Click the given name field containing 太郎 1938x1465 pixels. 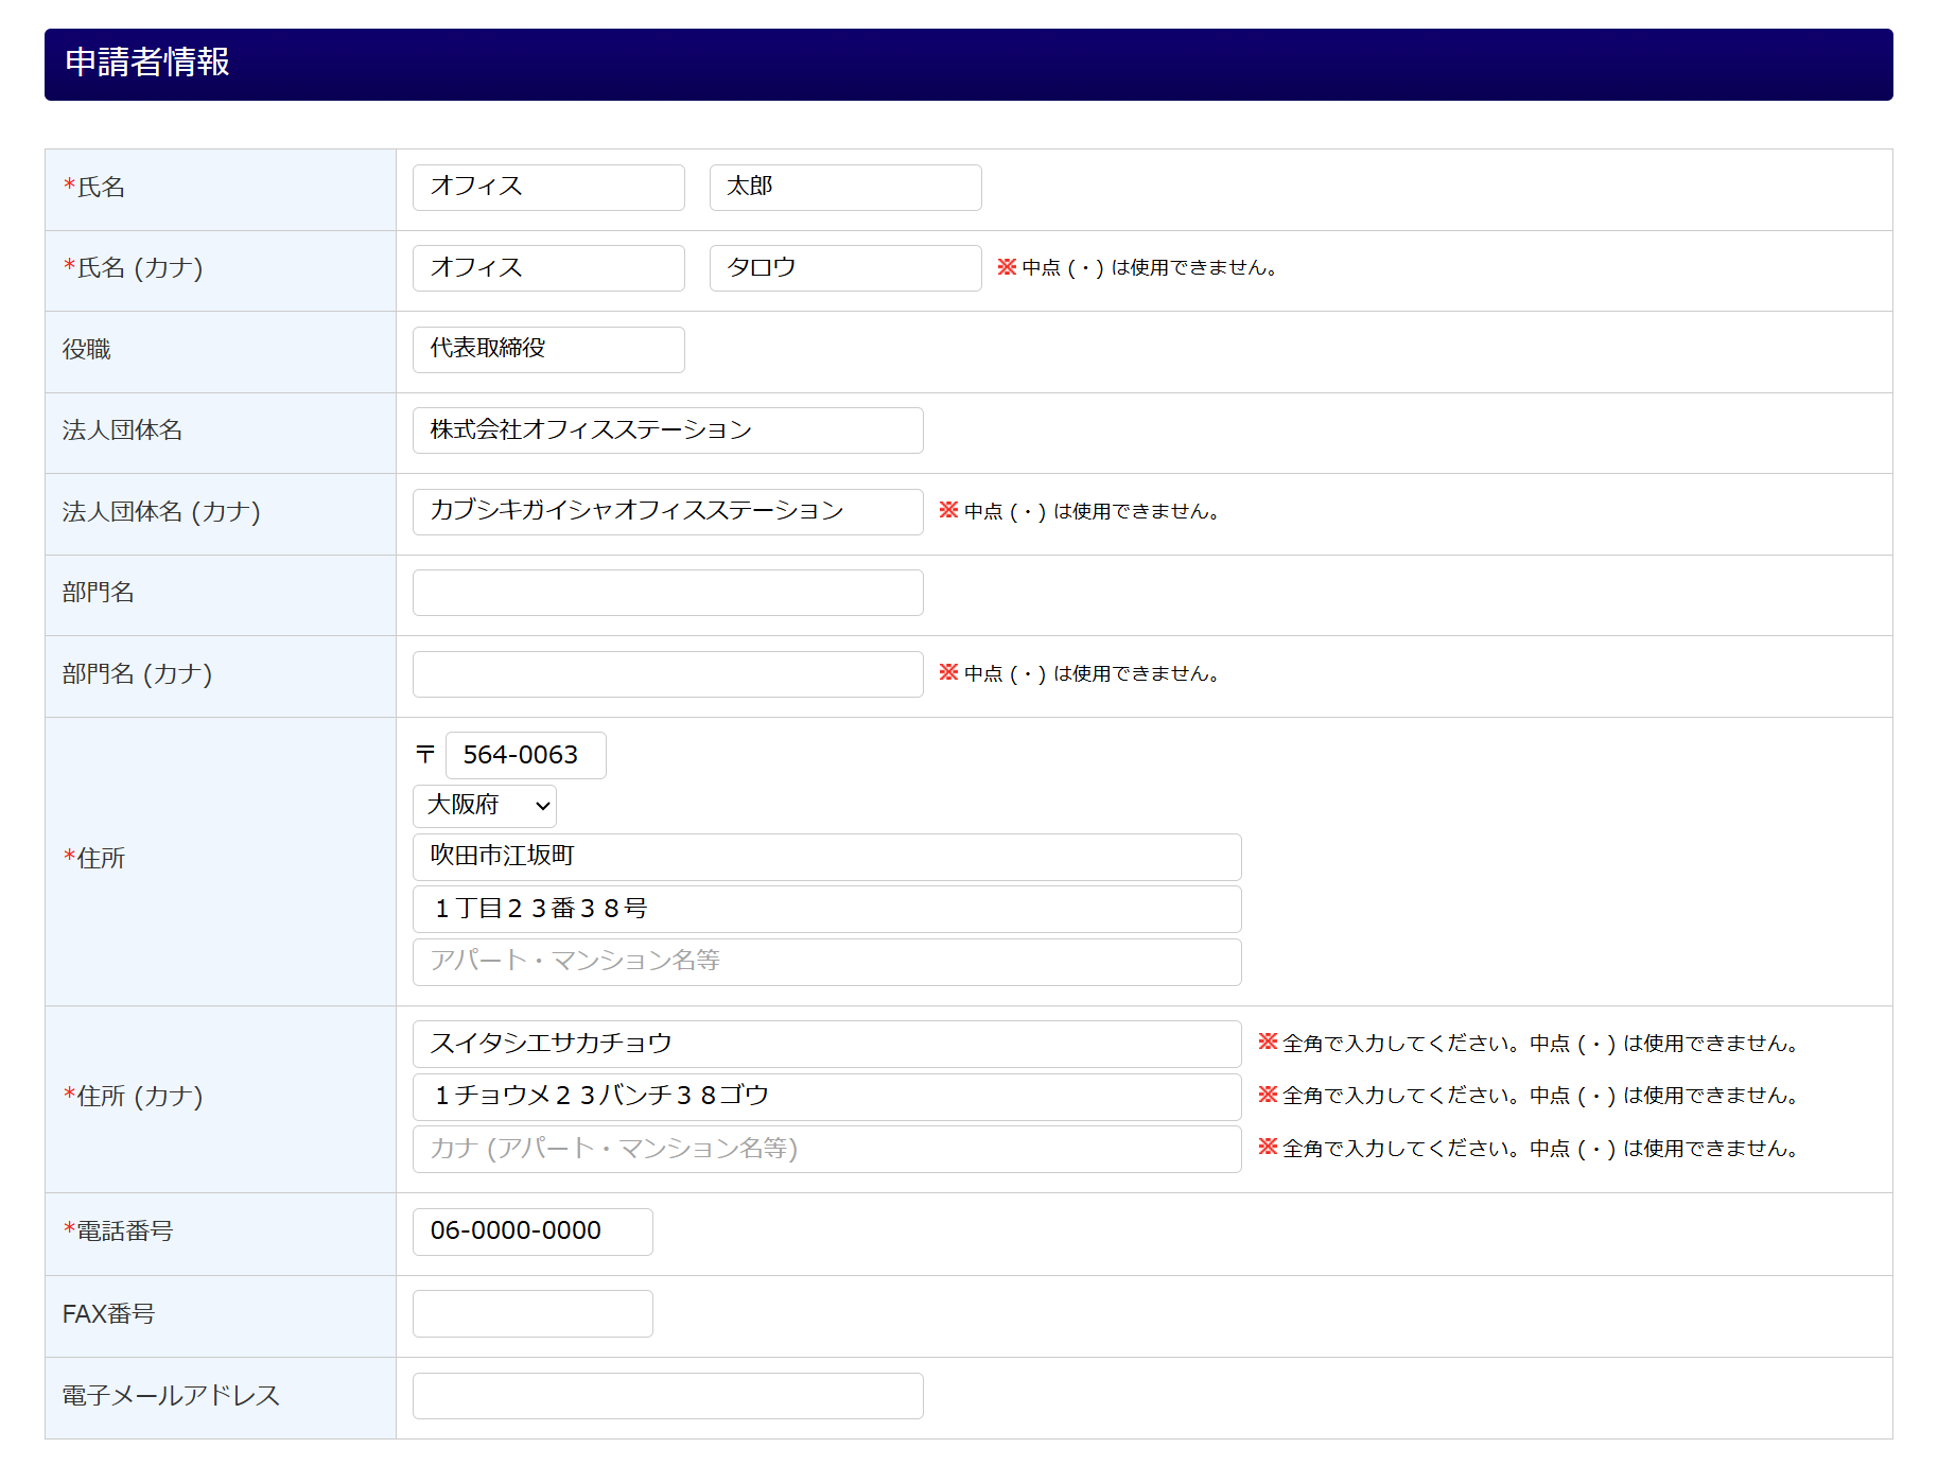click(844, 187)
